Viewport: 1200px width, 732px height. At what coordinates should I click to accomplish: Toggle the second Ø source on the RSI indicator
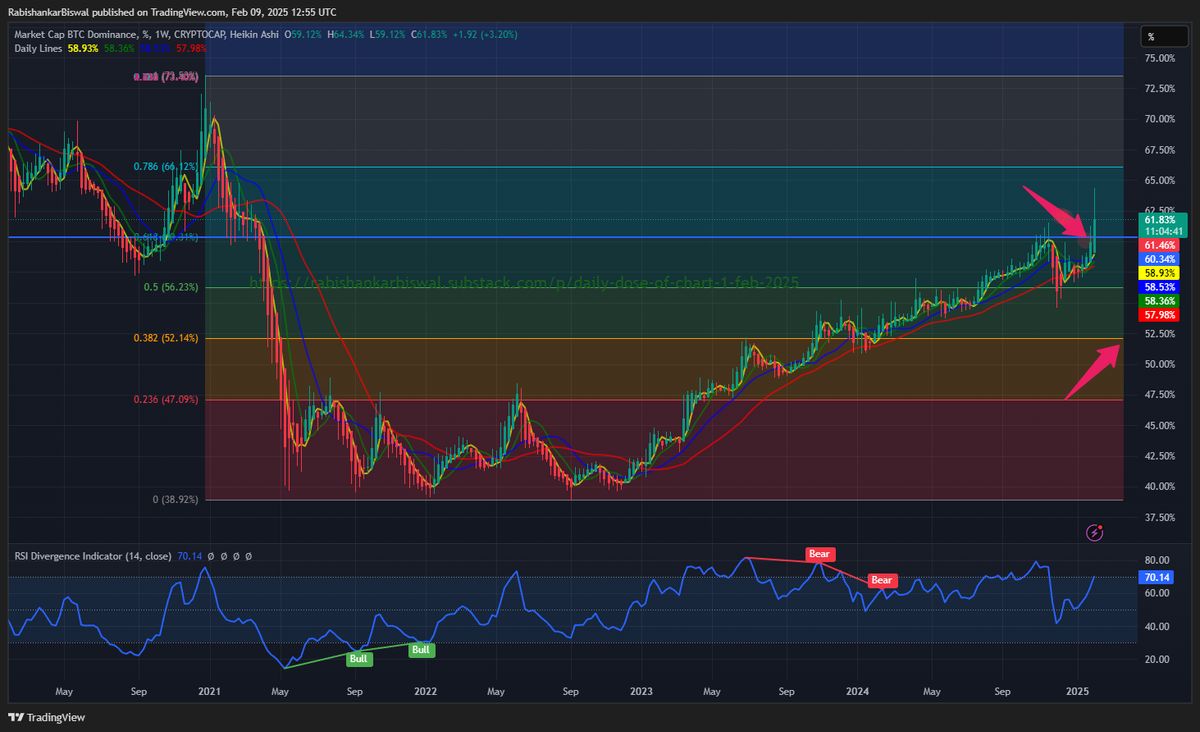pyautogui.click(x=223, y=556)
